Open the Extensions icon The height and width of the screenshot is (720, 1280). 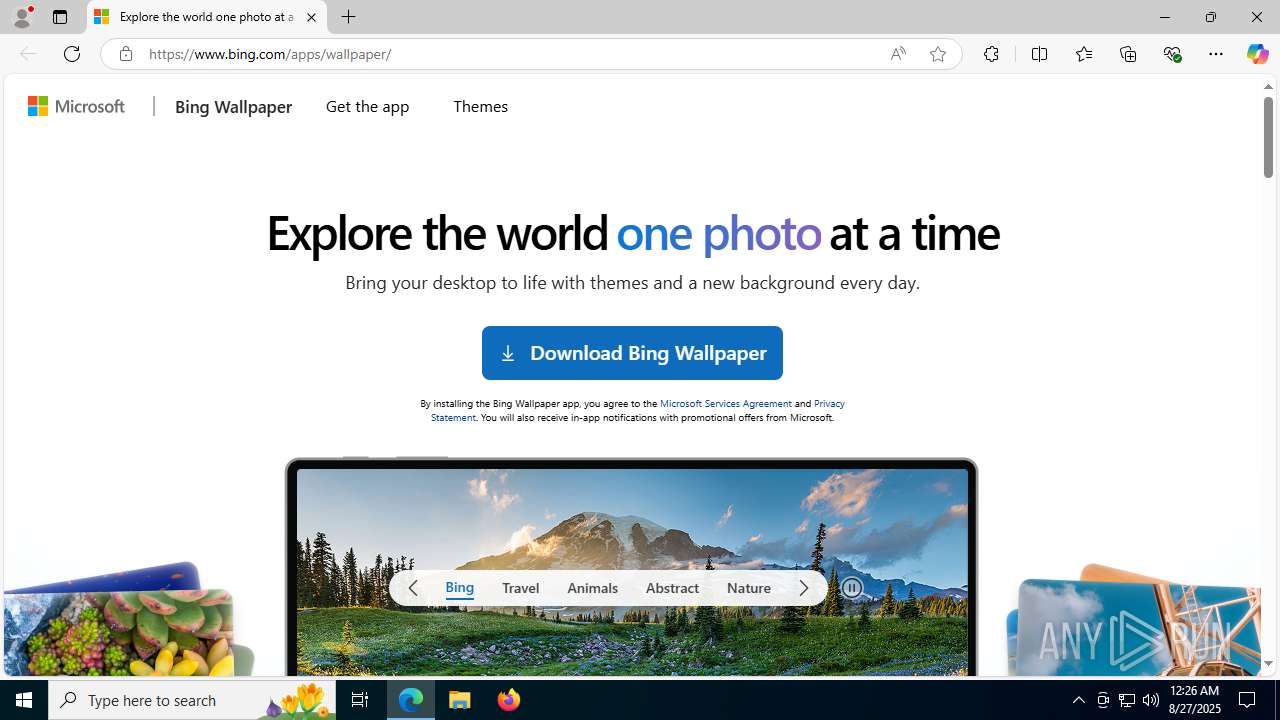coord(991,54)
